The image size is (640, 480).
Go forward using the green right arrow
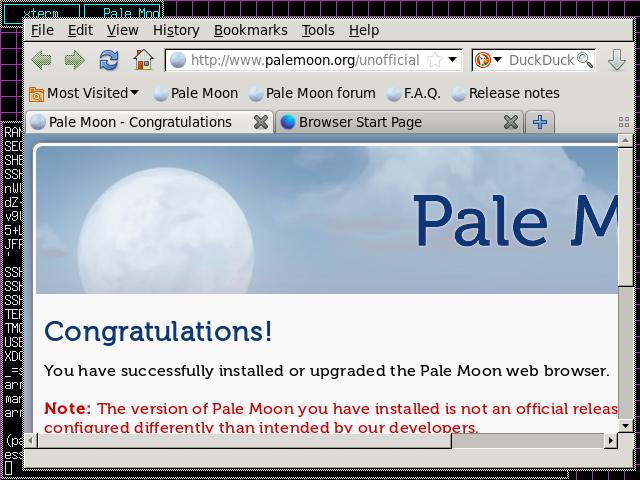pos(75,60)
